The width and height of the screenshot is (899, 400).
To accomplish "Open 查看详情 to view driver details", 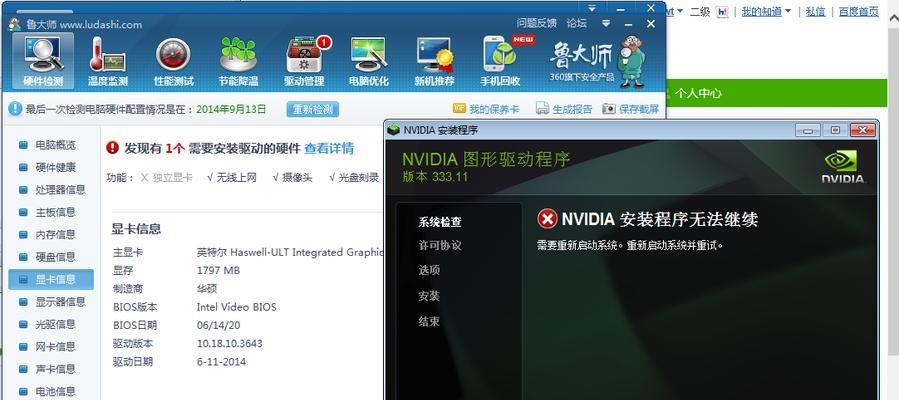I will point(329,148).
